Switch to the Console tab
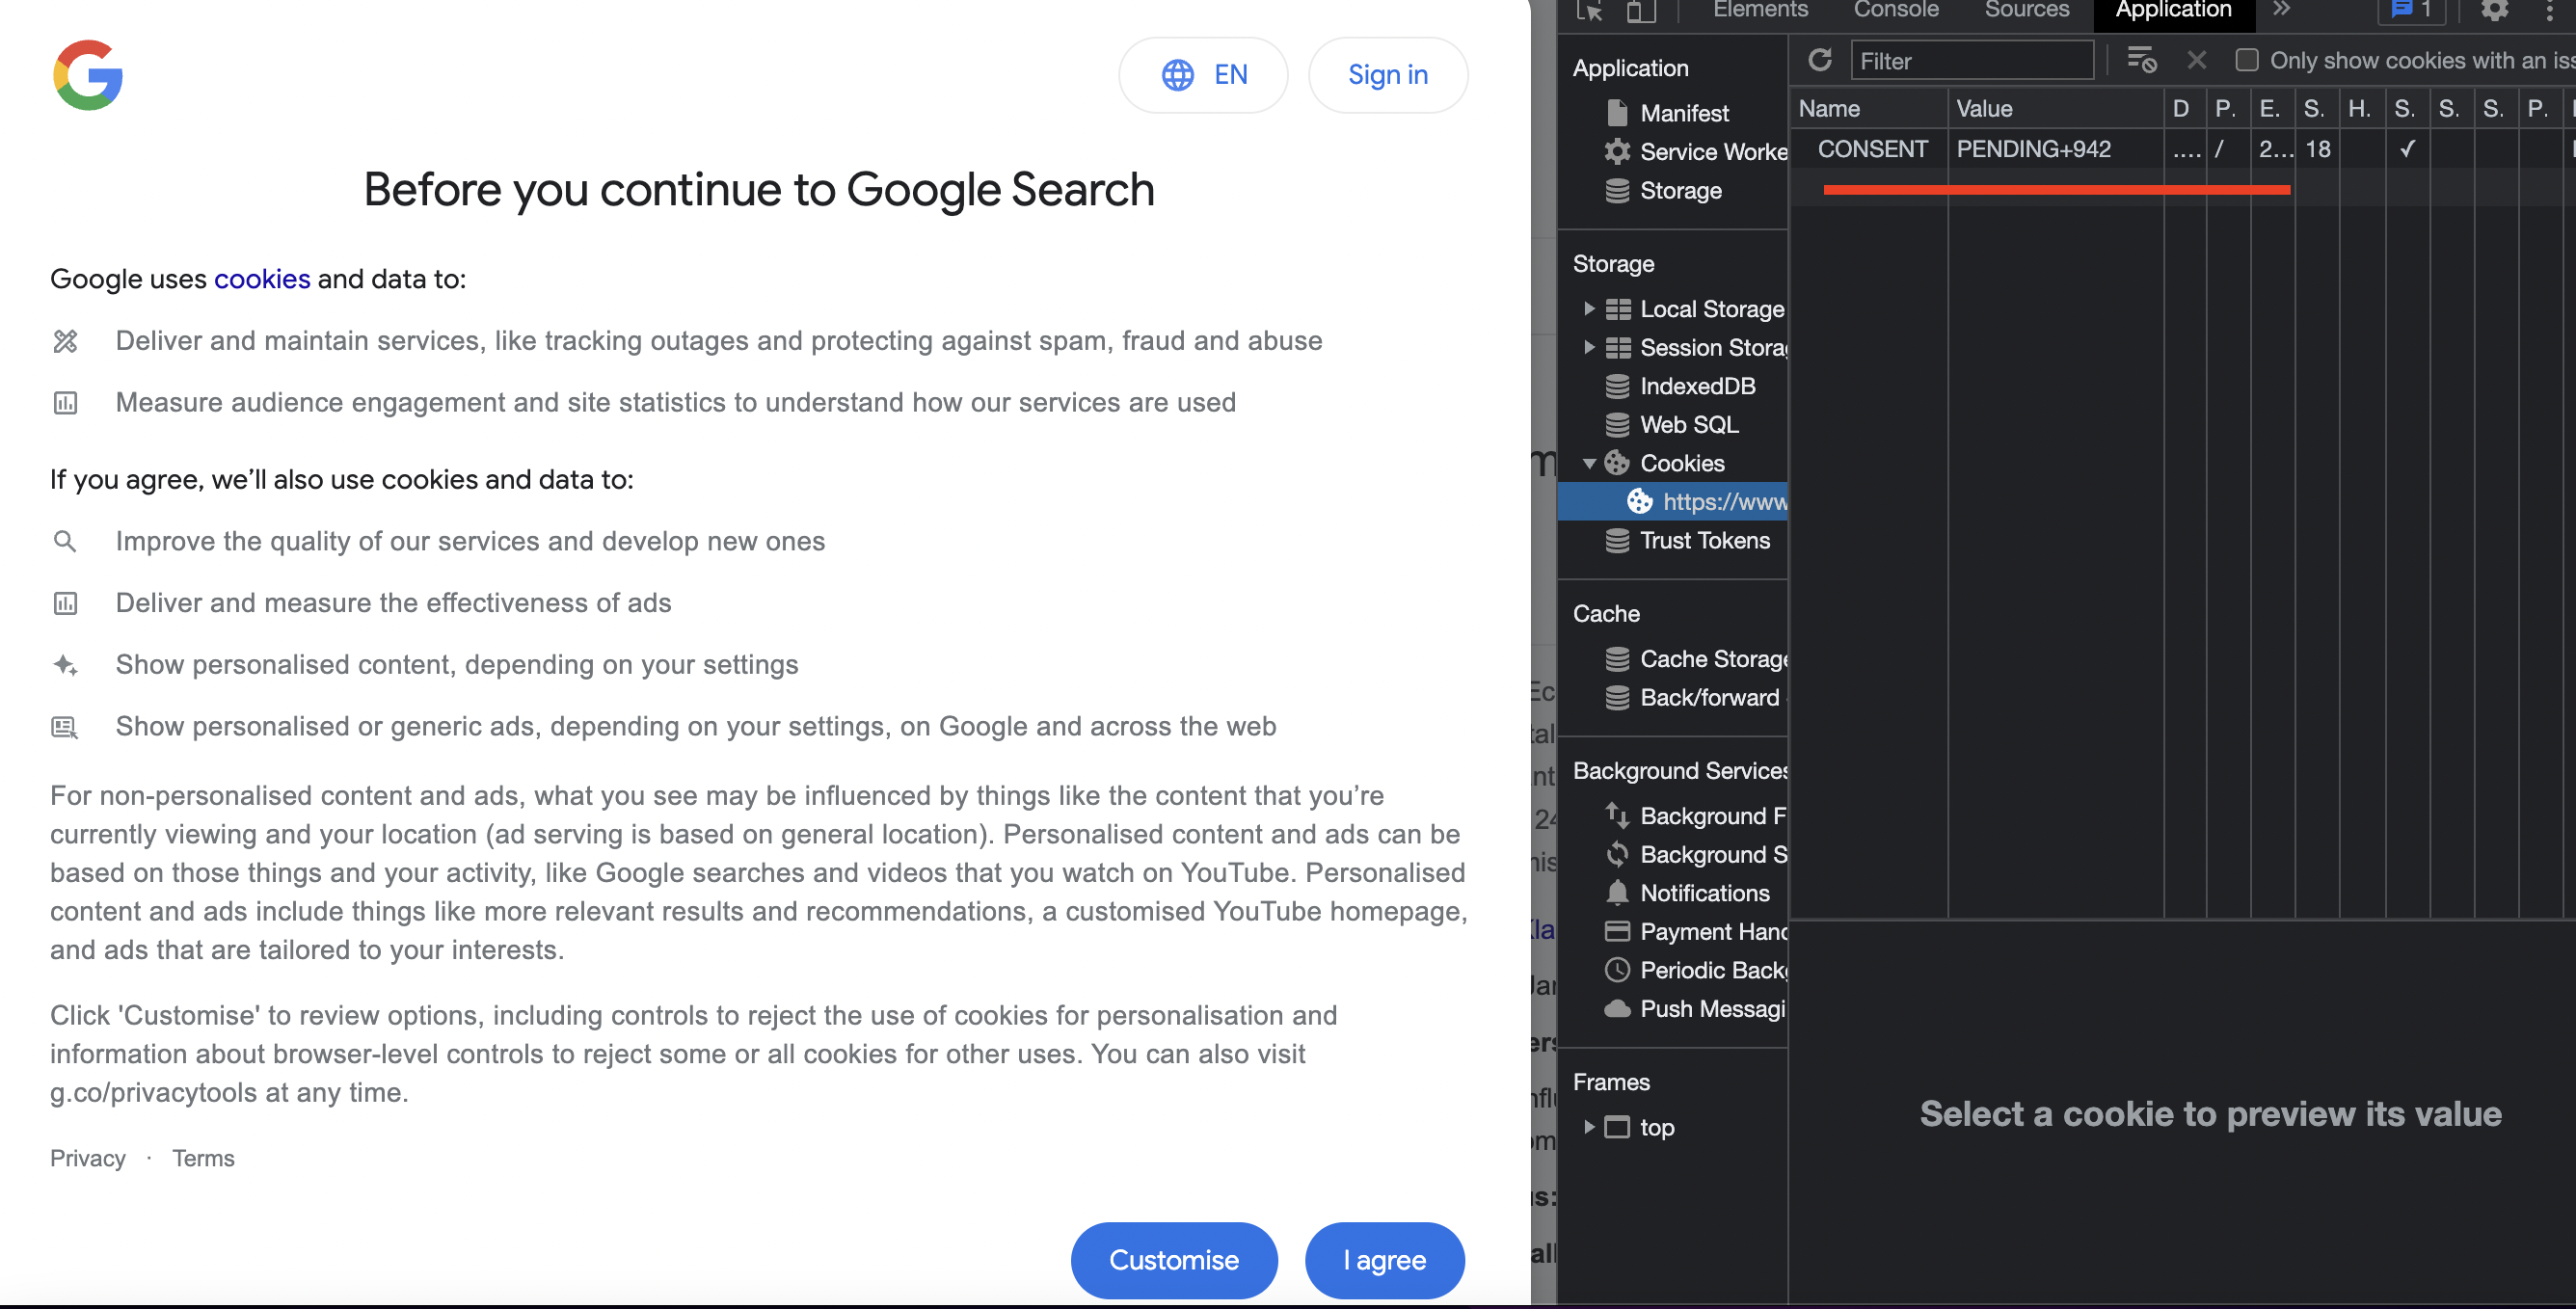Viewport: 2576px width, 1309px height. pyautogui.click(x=1895, y=10)
